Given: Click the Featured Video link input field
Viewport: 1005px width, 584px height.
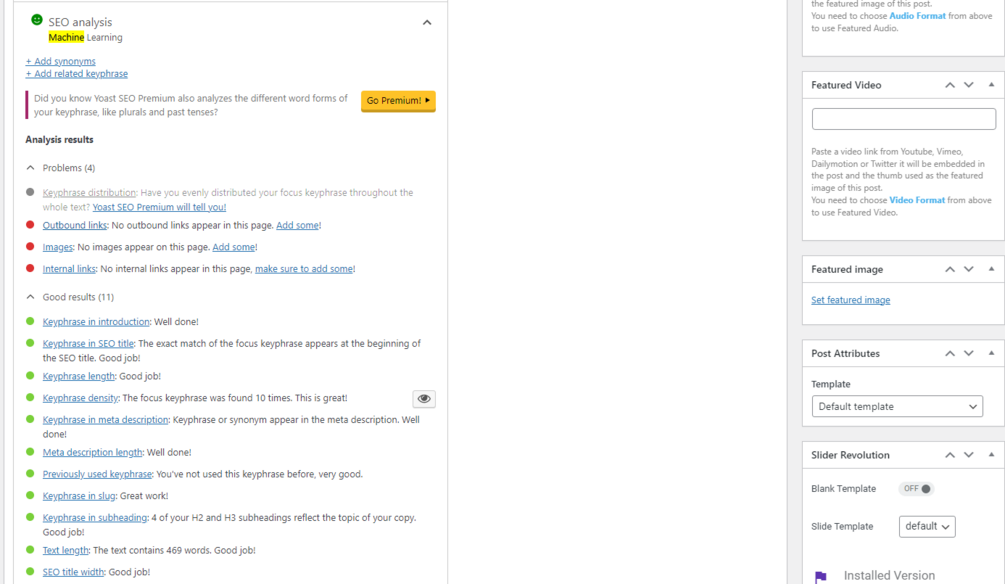Looking at the screenshot, I should 904,119.
